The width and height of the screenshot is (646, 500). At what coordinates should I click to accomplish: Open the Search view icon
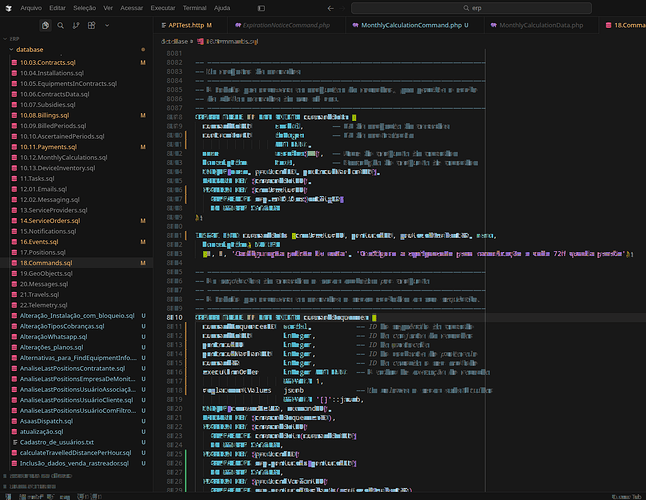(61, 25)
